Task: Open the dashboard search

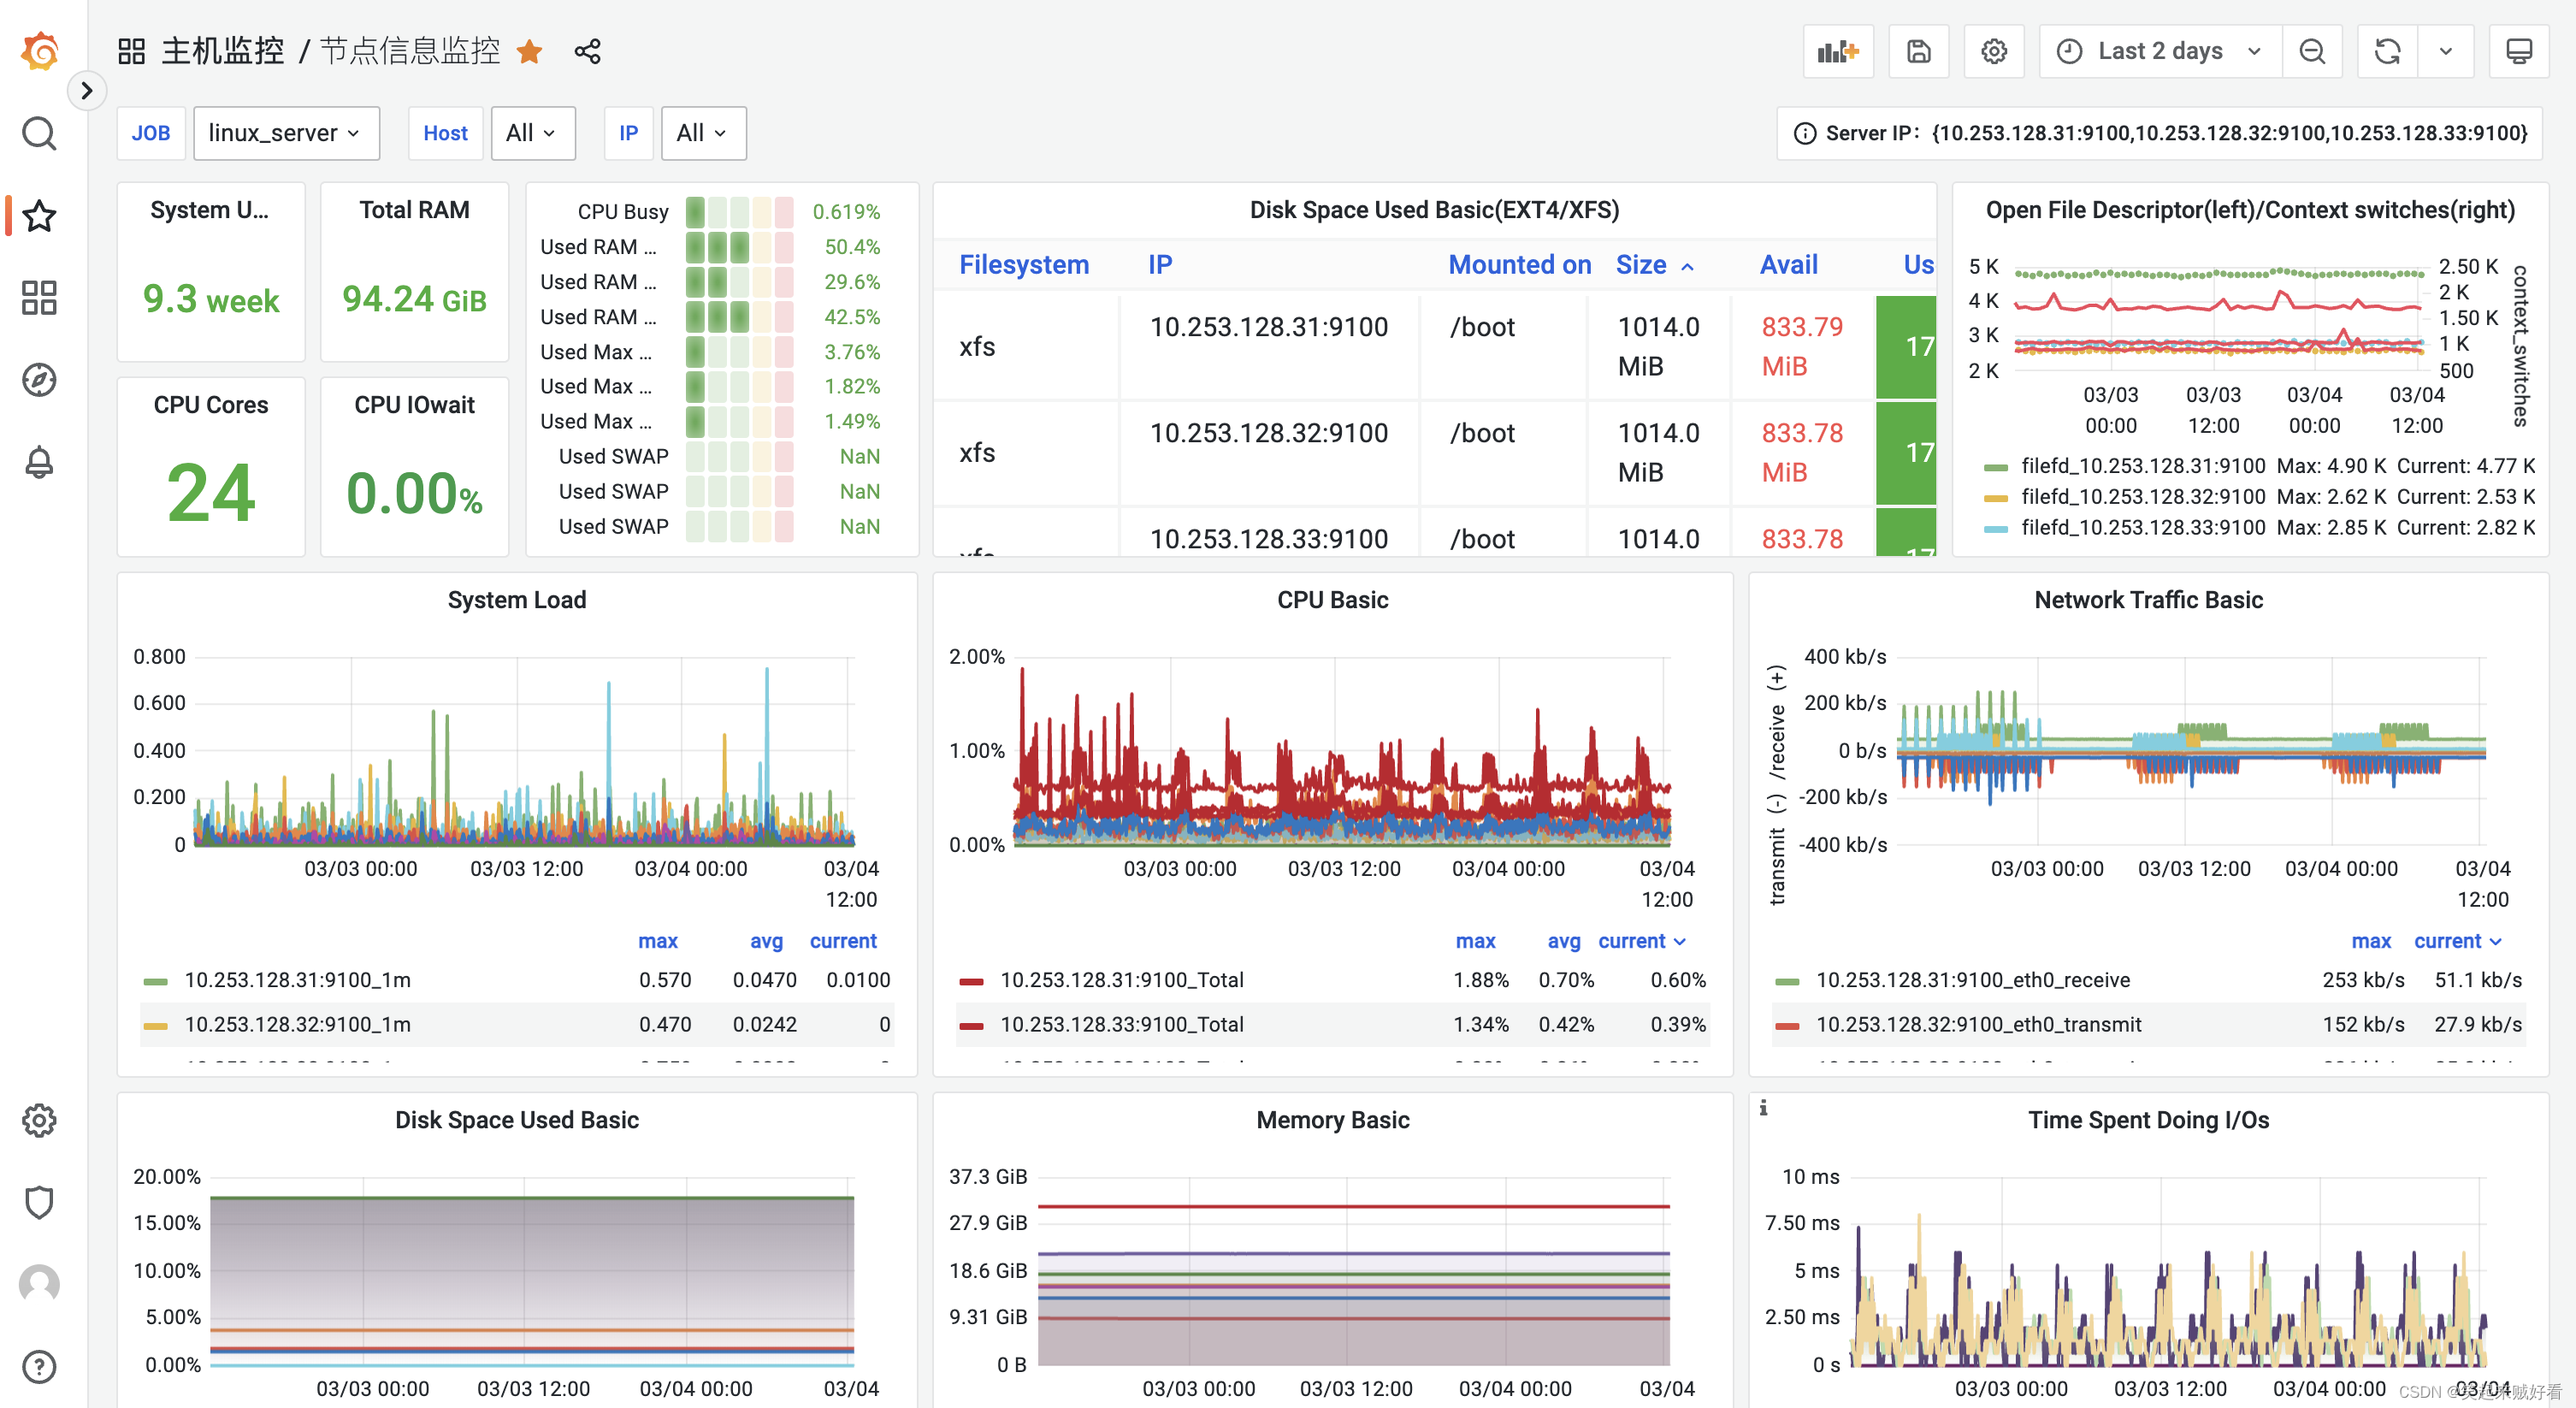Action: point(39,132)
